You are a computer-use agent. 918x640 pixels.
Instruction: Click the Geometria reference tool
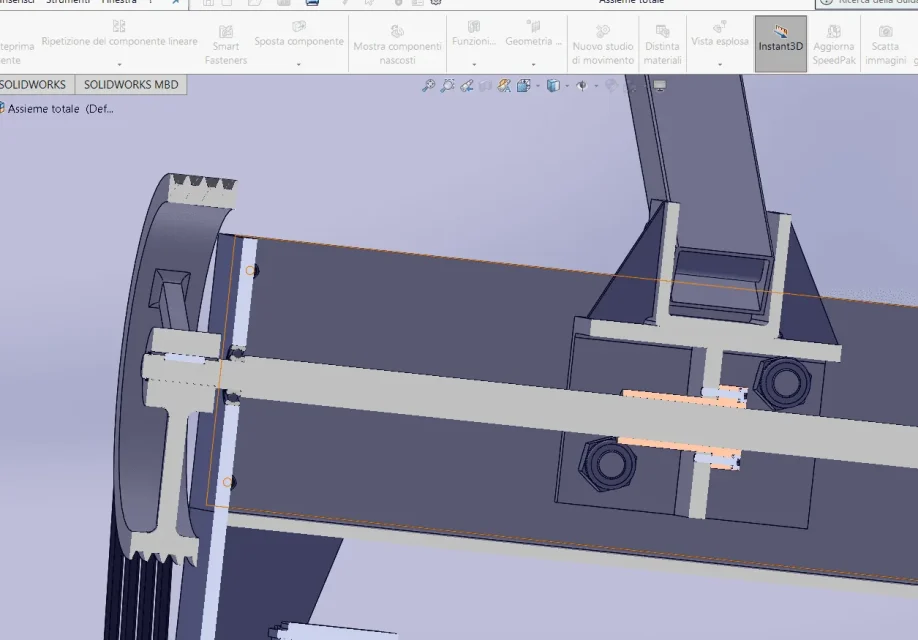533,34
